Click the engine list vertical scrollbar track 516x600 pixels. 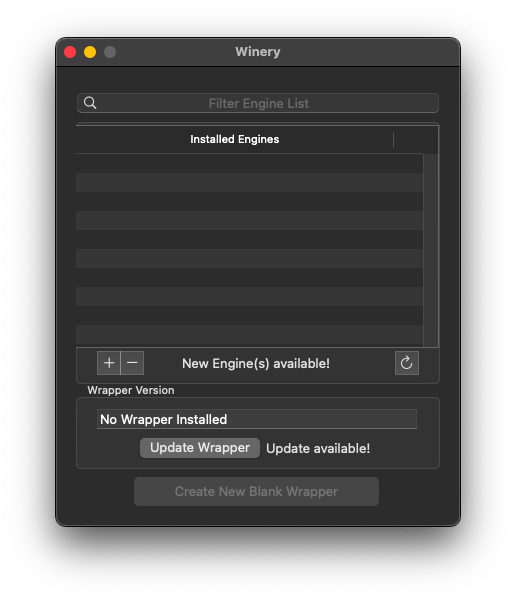[x=431, y=250]
